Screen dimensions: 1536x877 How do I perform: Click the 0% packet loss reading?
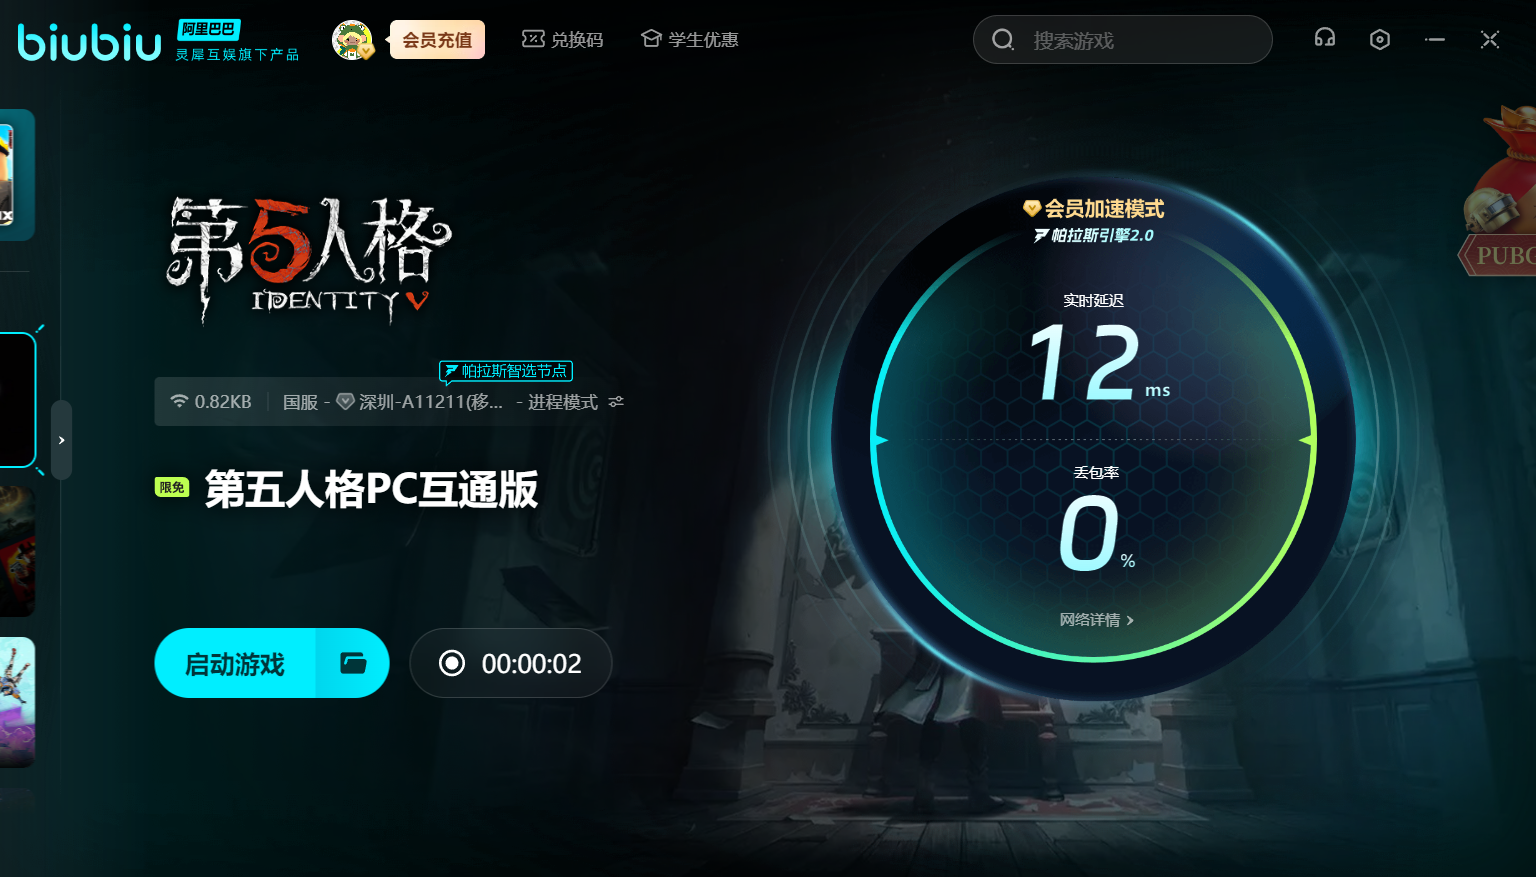click(1096, 535)
